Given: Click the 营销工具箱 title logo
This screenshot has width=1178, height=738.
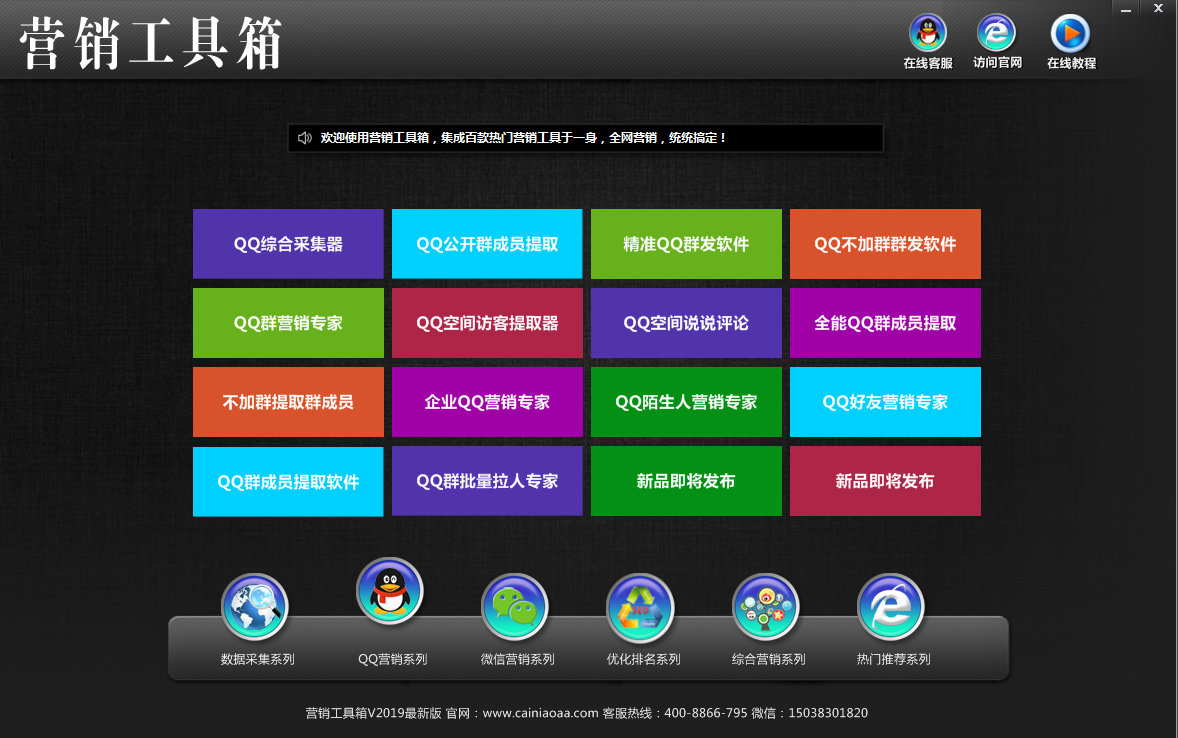Looking at the screenshot, I should coord(151,44).
